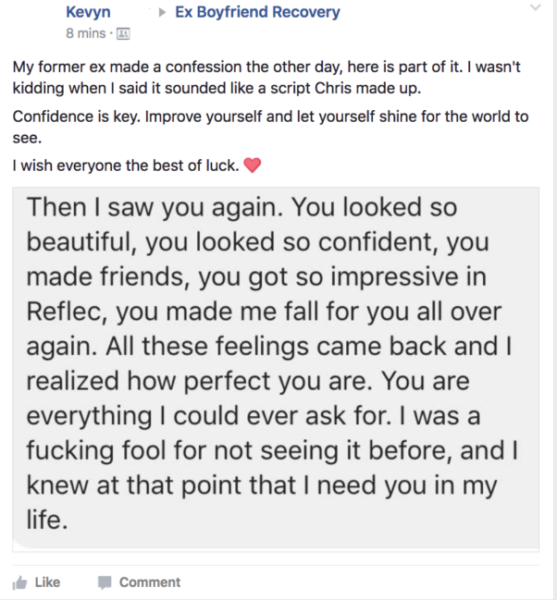Click the final word 'life.' in the image
This screenshot has height=600, width=557.
tap(47, 520)
